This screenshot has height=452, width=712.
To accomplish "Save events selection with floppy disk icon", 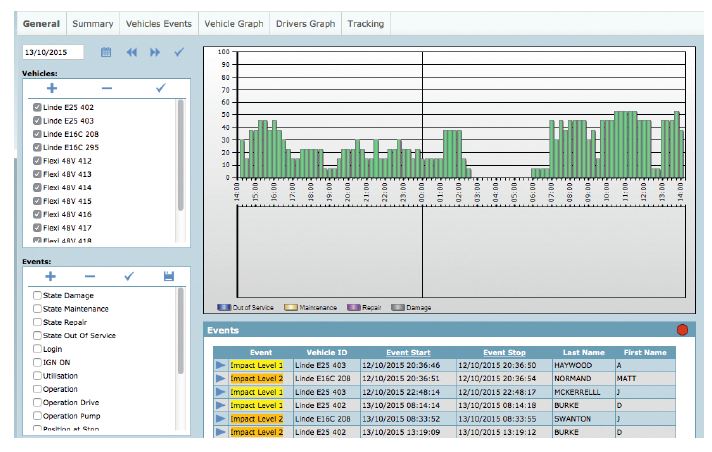I will point(169,276).
